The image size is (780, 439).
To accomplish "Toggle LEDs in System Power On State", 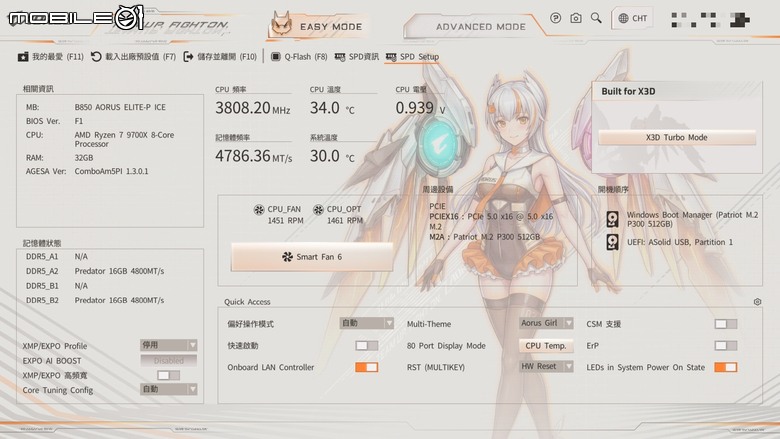I will 726,367.
